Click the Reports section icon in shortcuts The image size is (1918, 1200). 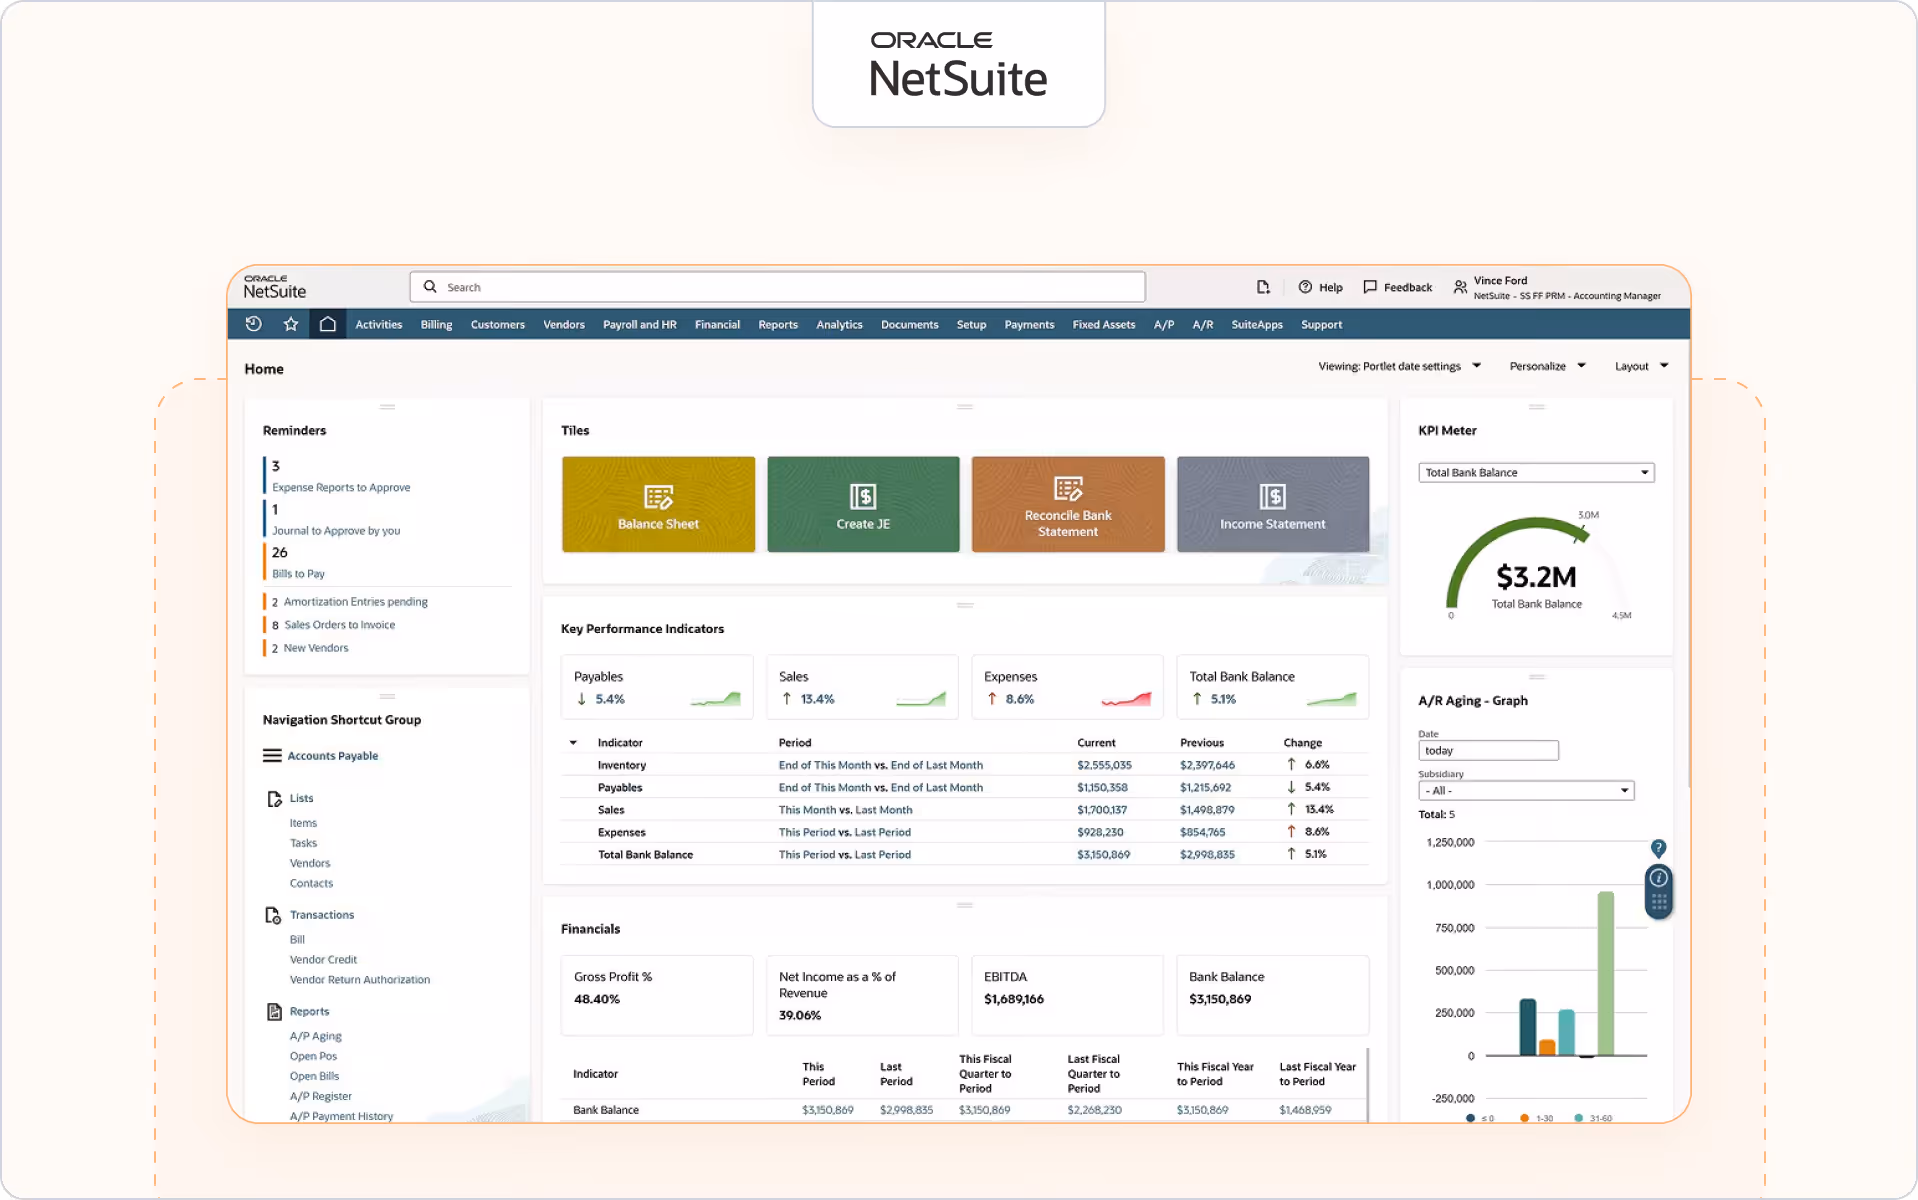pyautogui.click(x=274, y=1012)
